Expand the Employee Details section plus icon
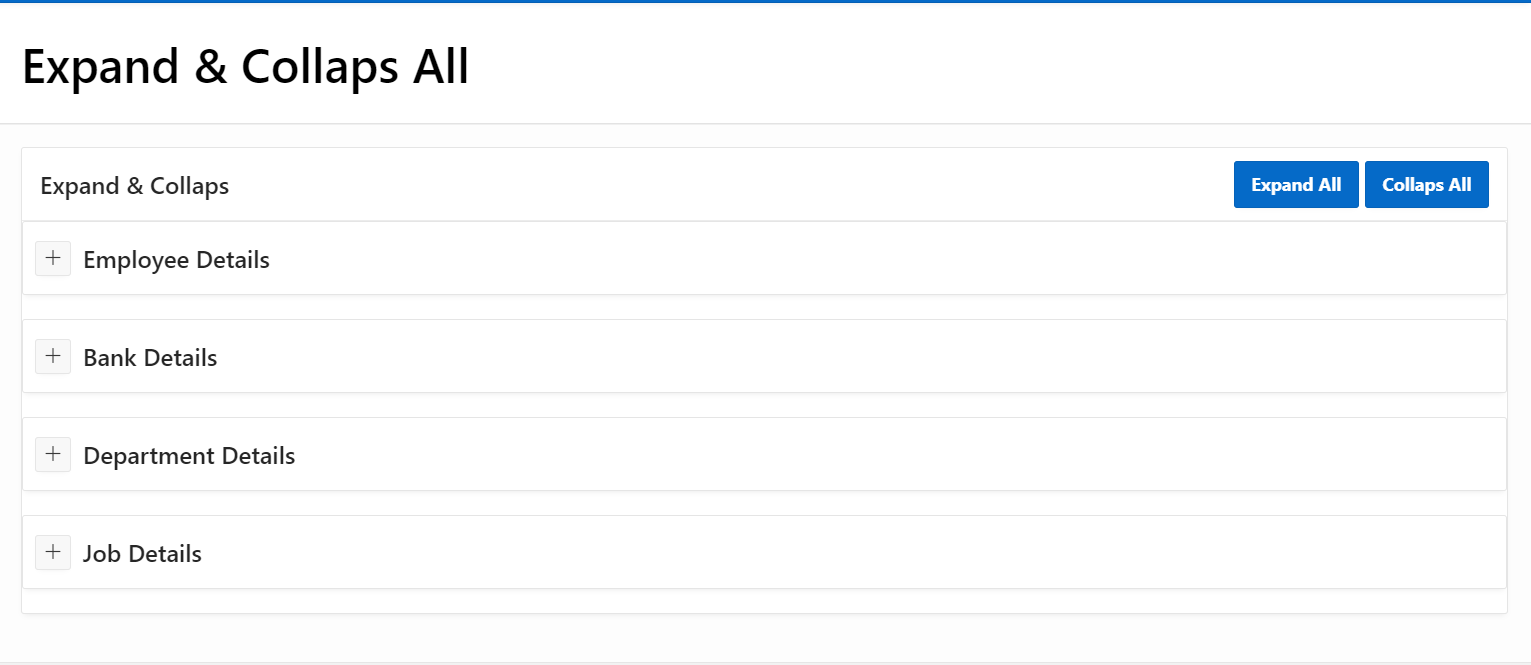Viewport: 1531px width, 665px height. pyautogui.click(x=53, y=258)
